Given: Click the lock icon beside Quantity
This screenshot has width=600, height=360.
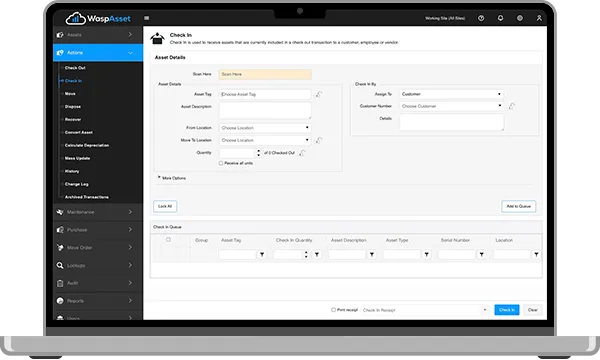Looking at the screenshot, I should point(302,153).
